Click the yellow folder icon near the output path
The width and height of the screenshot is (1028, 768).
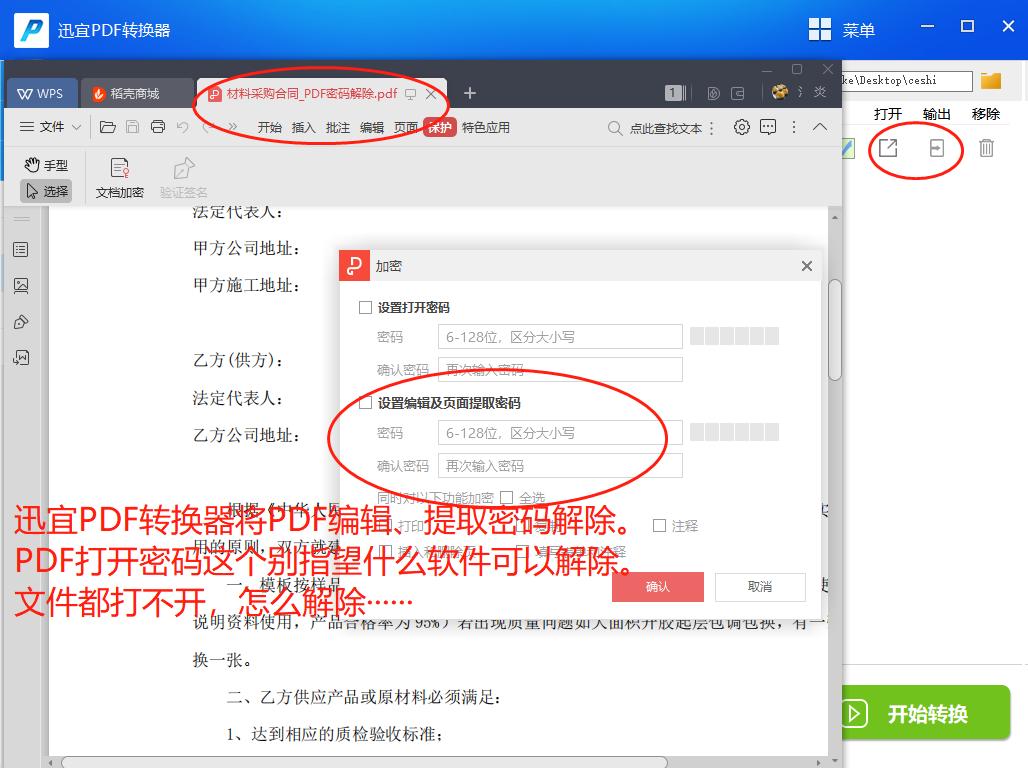pos(990,82)
